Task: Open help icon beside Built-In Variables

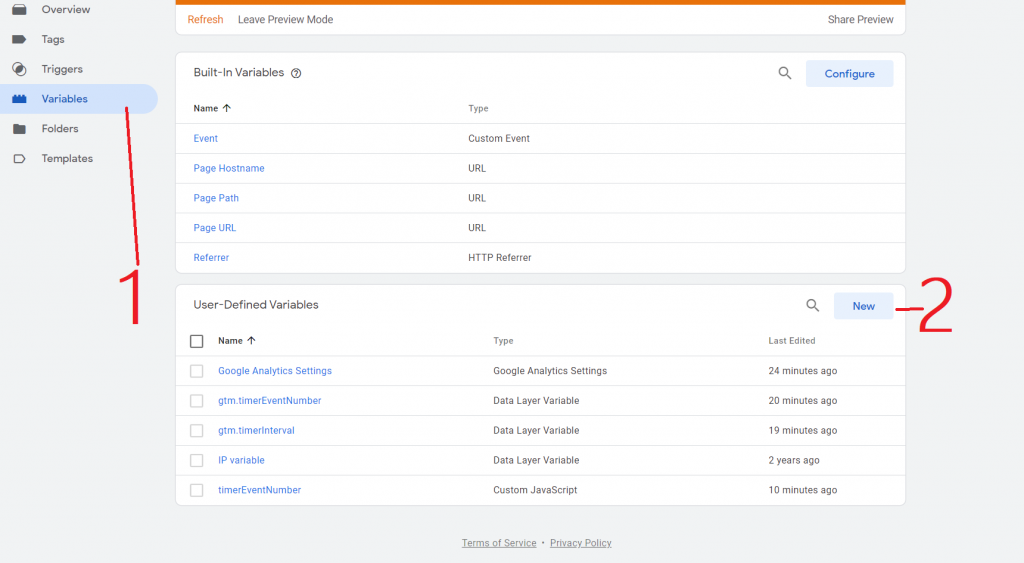Action: 296,73
